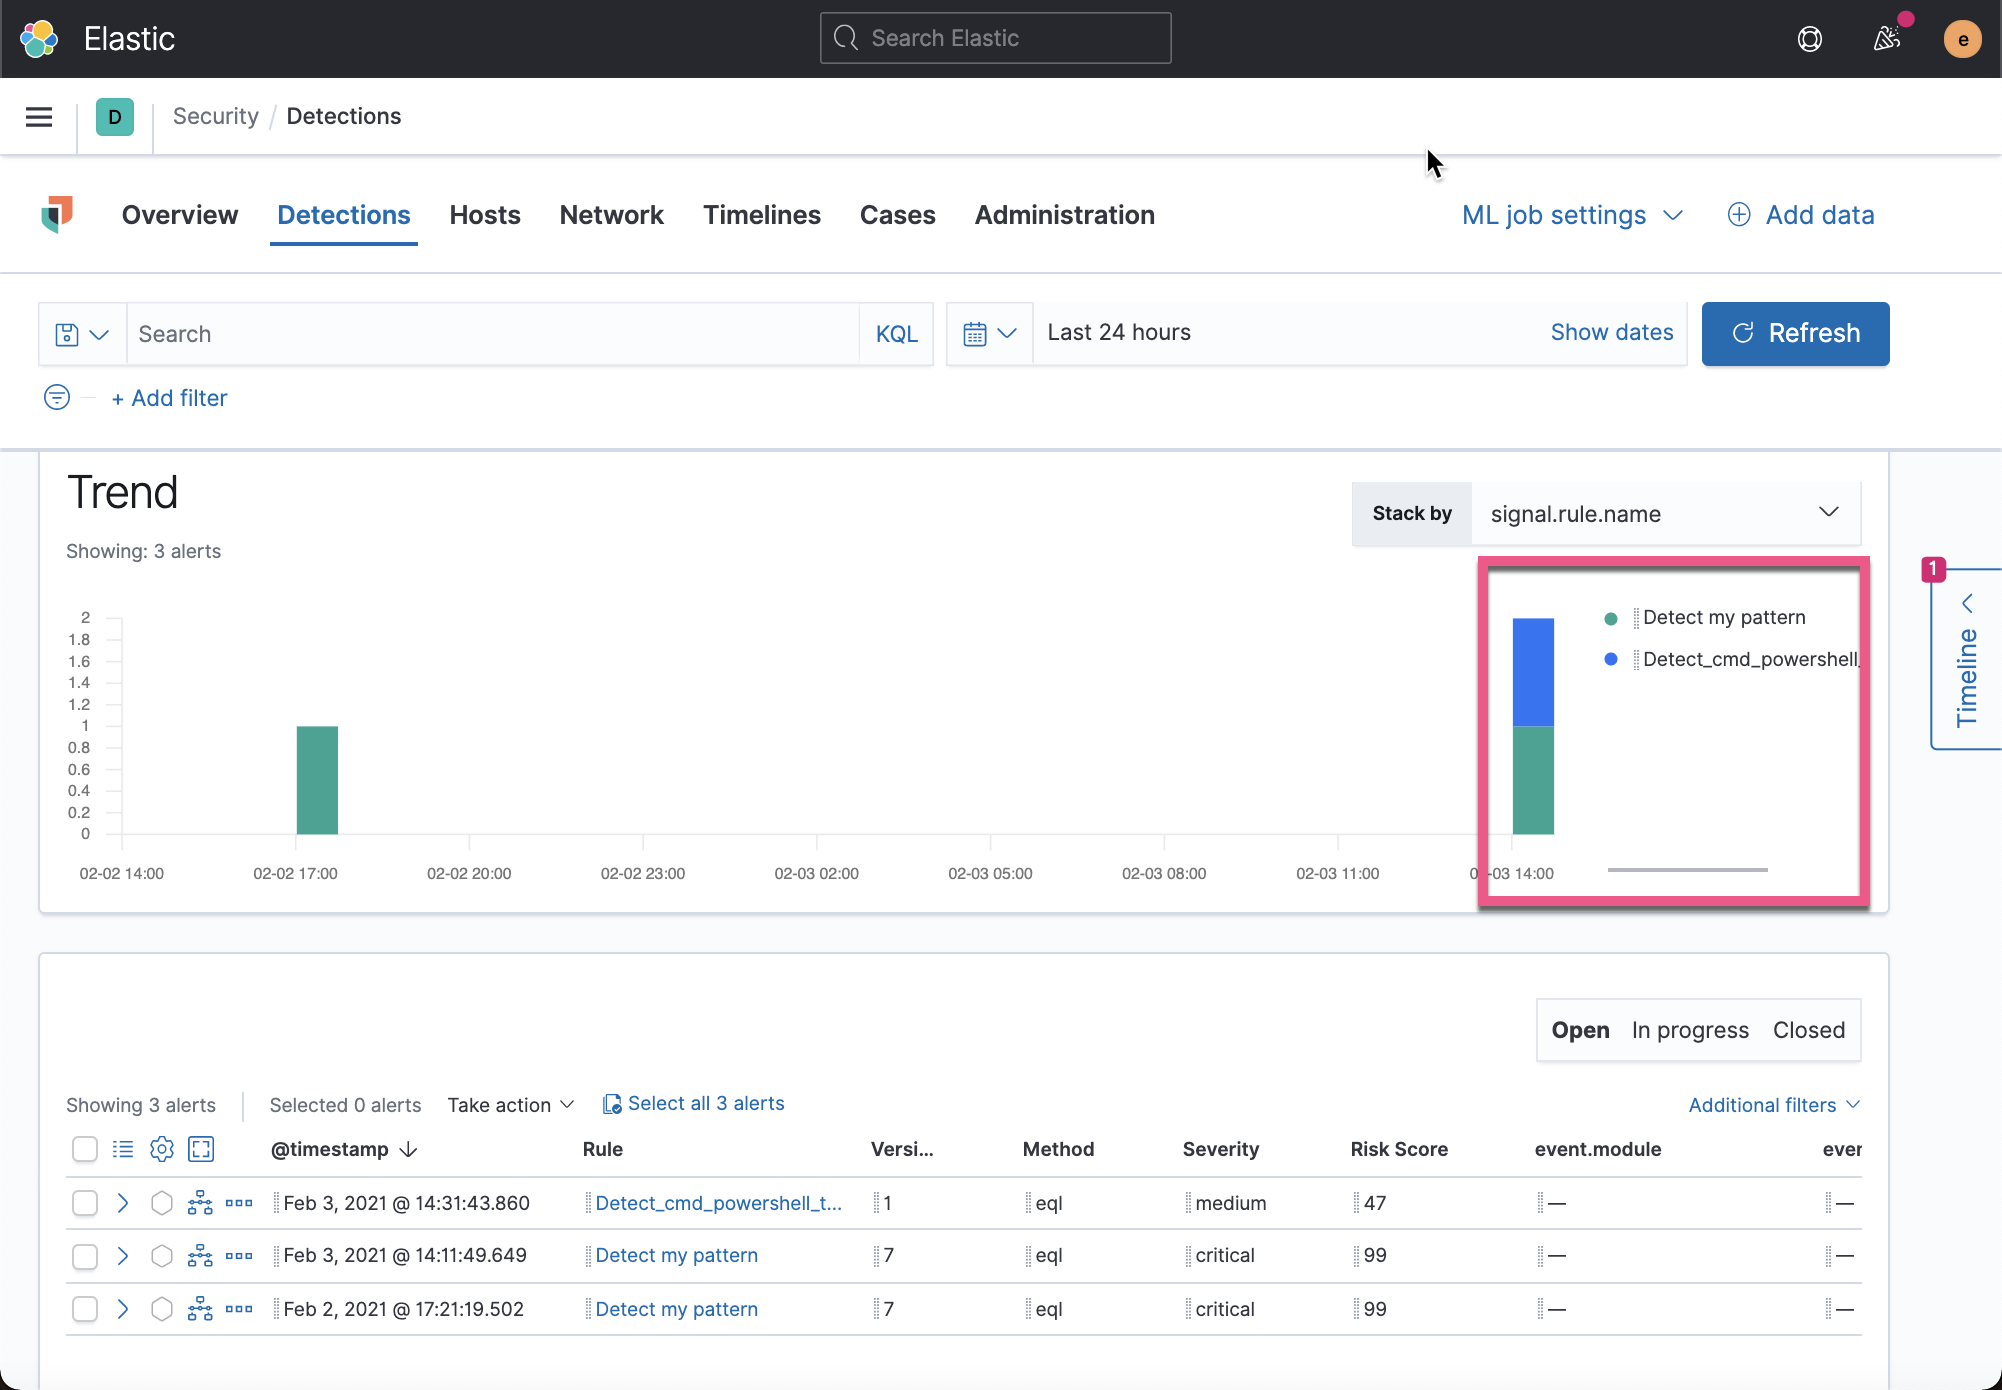Switch to the Network tab
Viewport: 2002px width, 1390px height.
pos(611,215)
